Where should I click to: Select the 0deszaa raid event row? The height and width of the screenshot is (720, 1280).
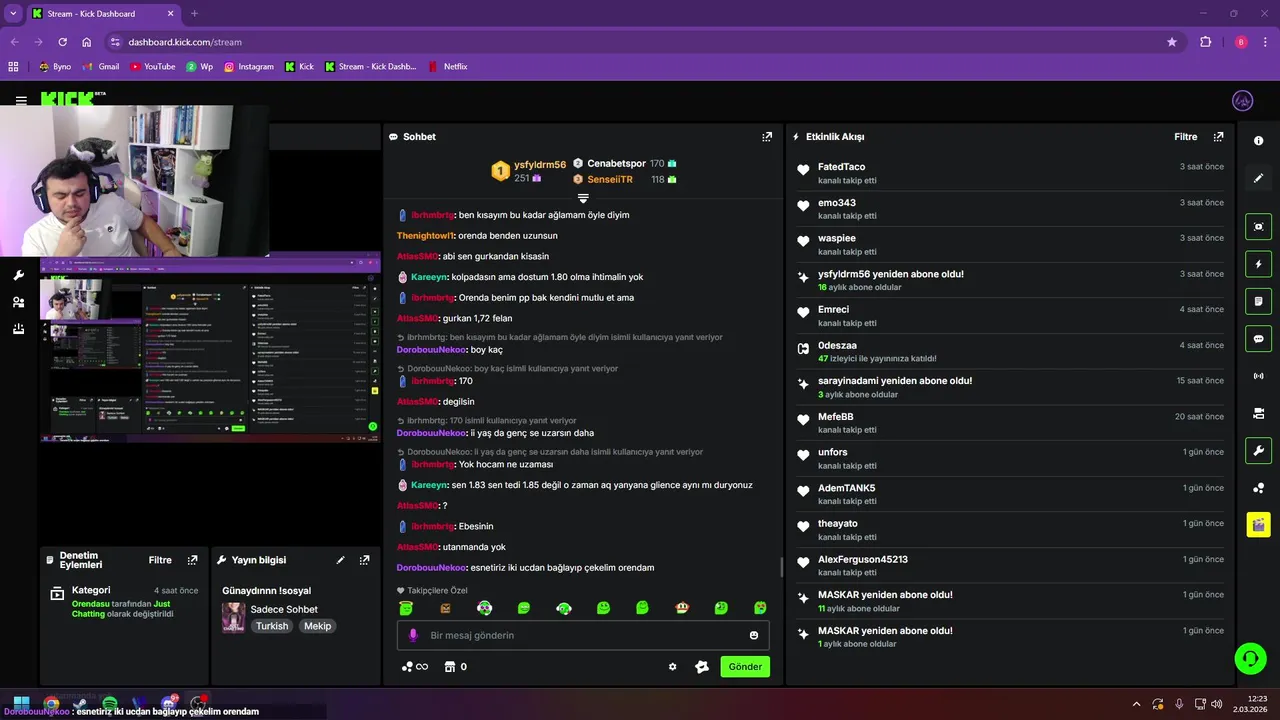click(x=1010, y=351)
